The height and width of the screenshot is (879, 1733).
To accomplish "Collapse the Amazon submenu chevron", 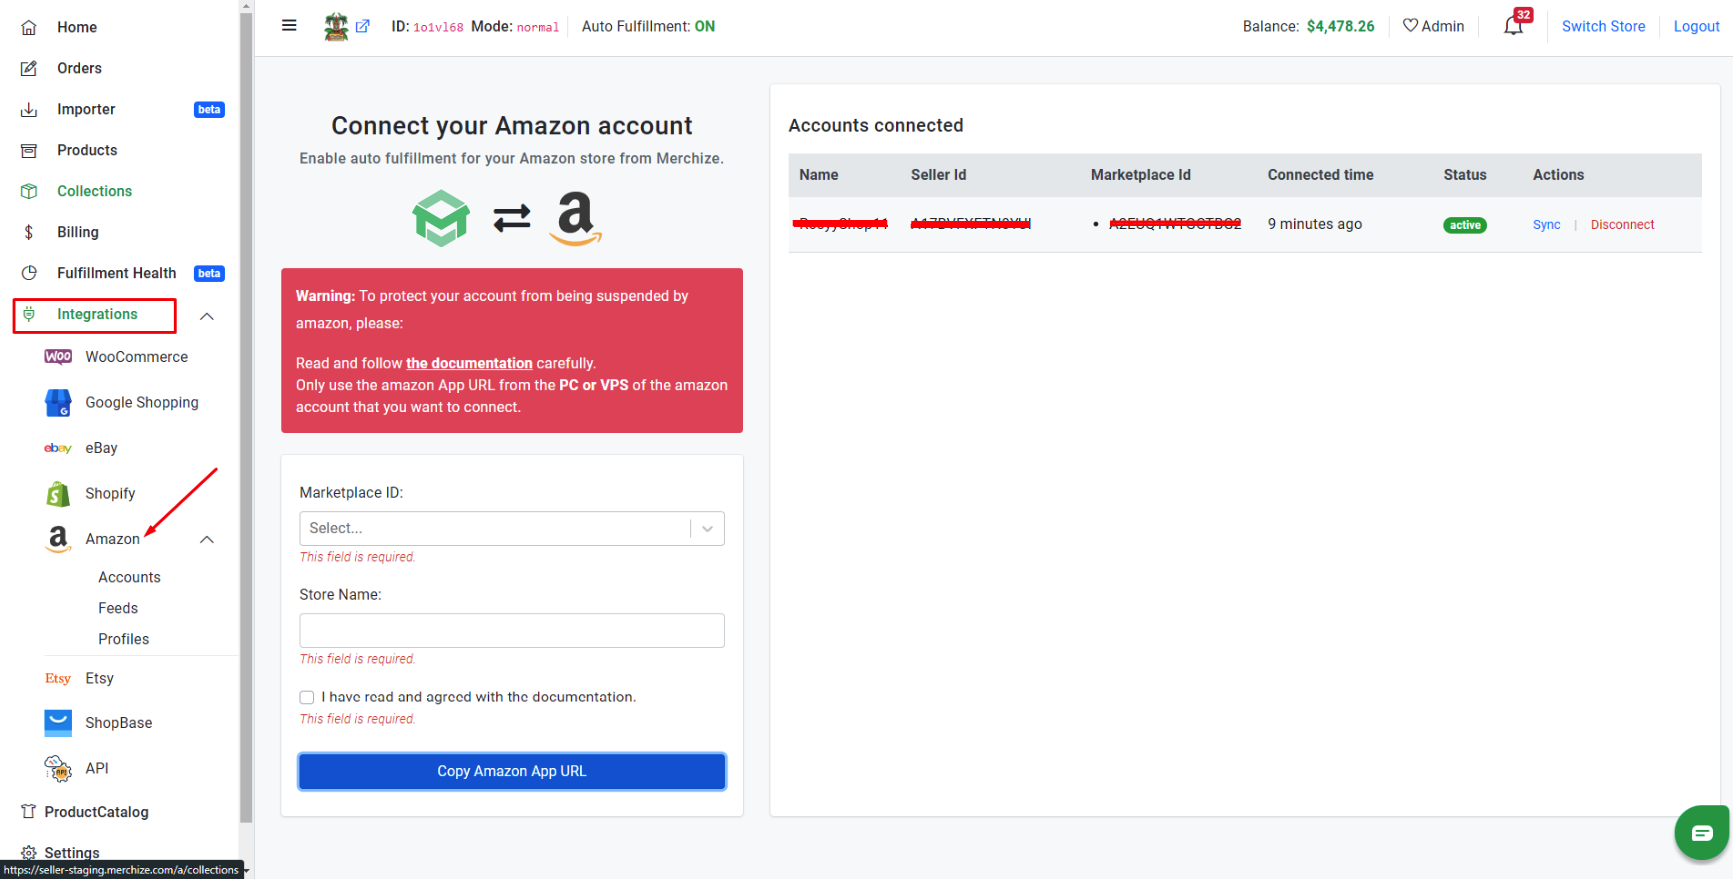I will click(x=207, y=539).
